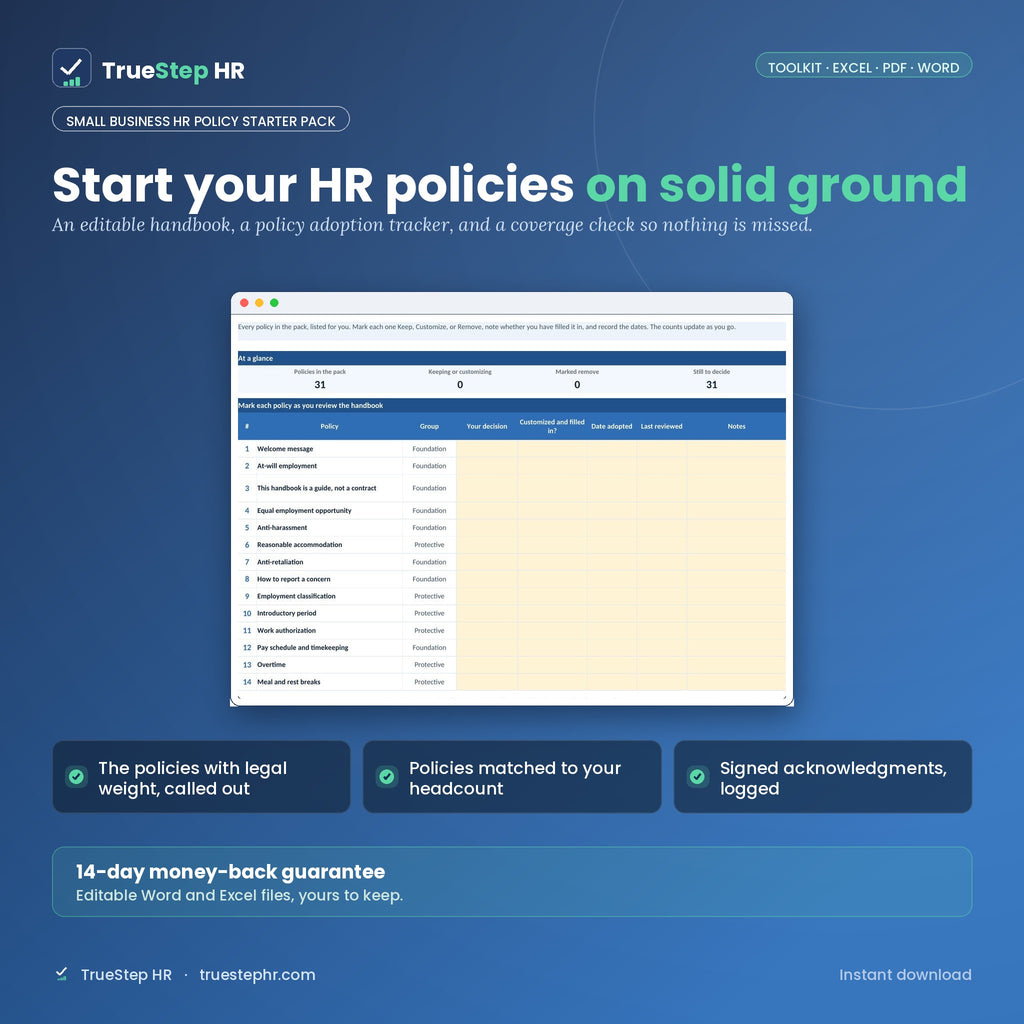Click the 'Group' column header
Screen dimensions: 1024x1024
pos(429,426)
